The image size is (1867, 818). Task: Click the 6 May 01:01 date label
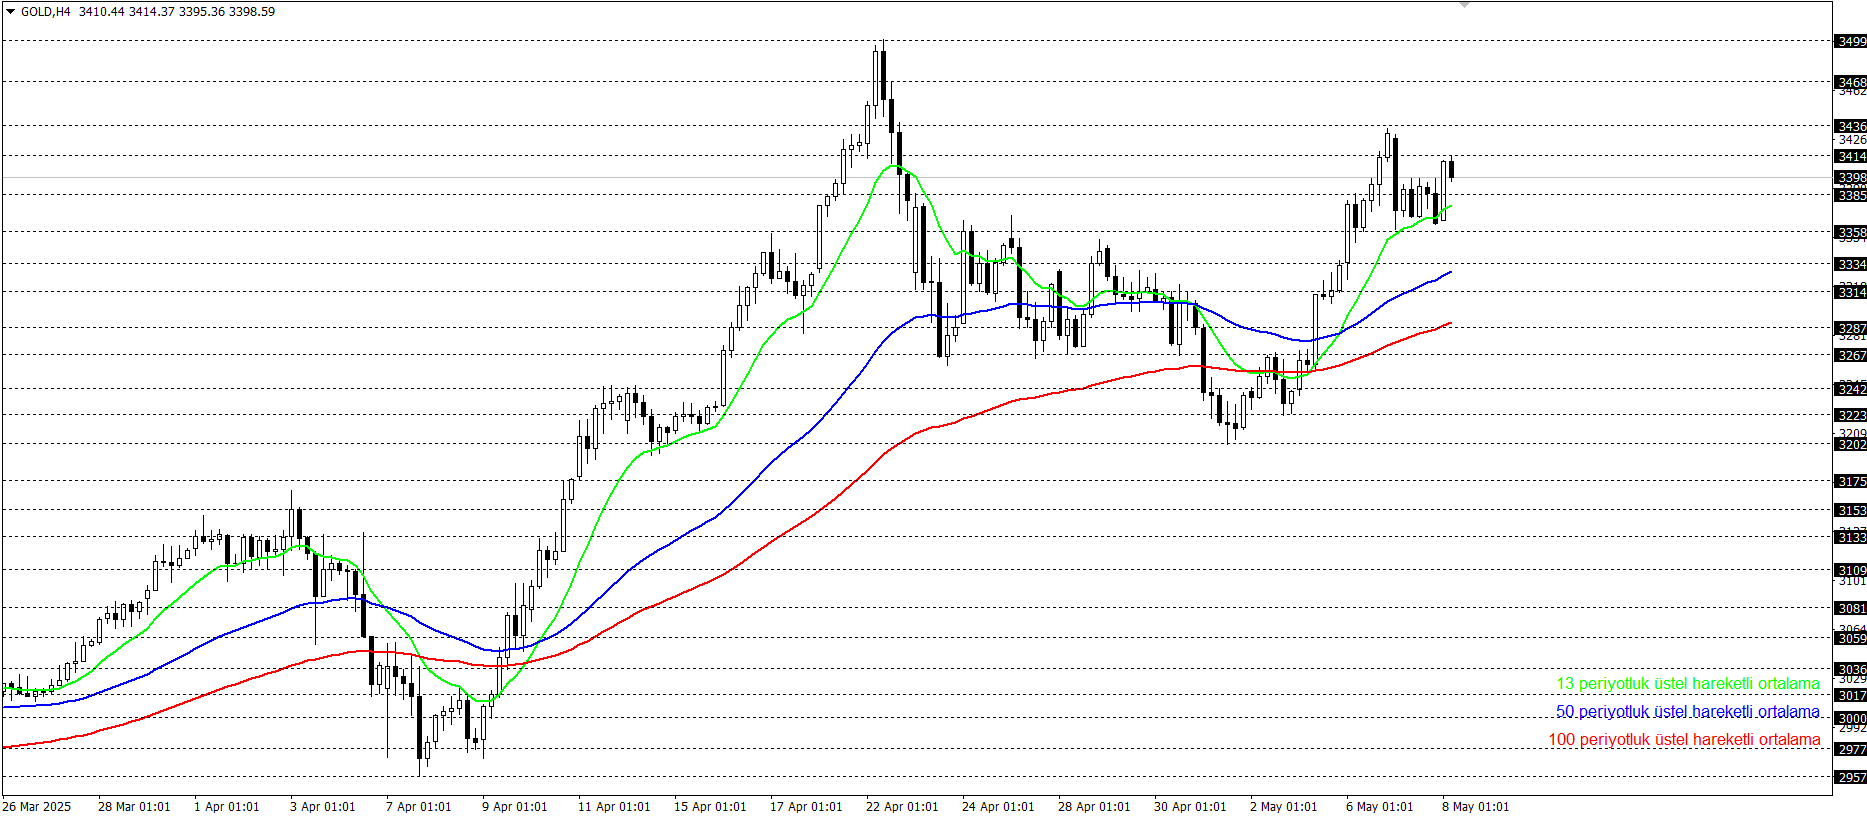click(1379, 807)
